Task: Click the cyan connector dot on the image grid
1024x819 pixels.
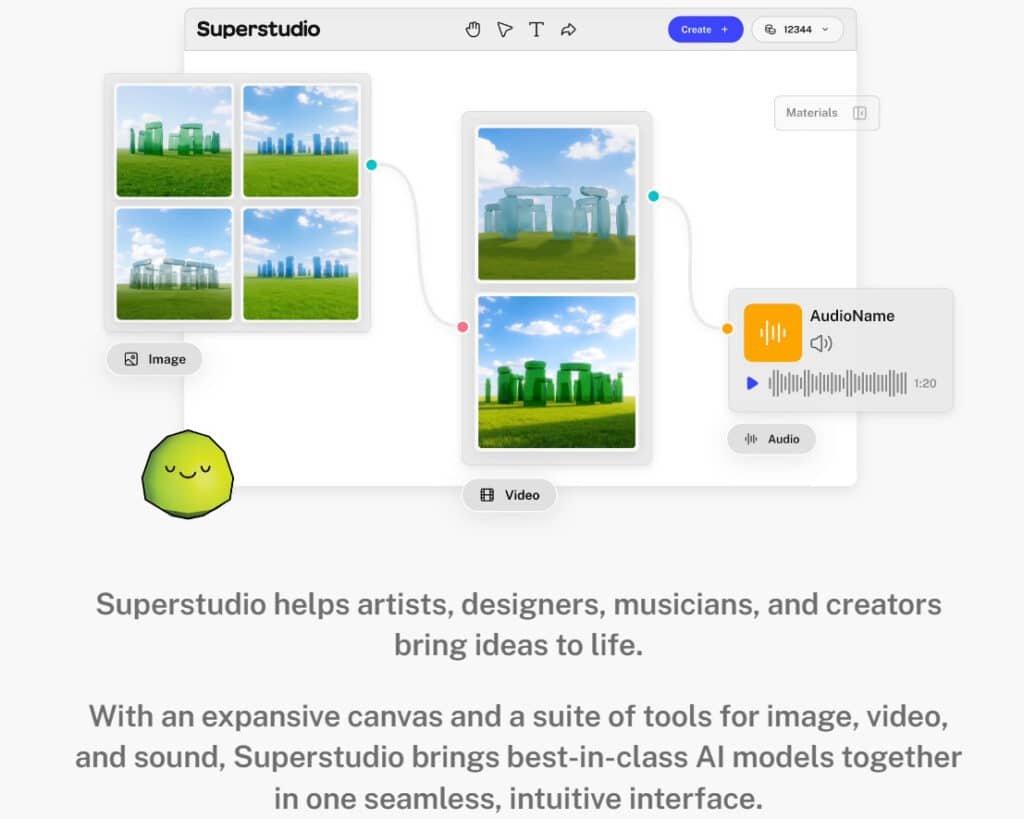Action: tap(372, 163)
